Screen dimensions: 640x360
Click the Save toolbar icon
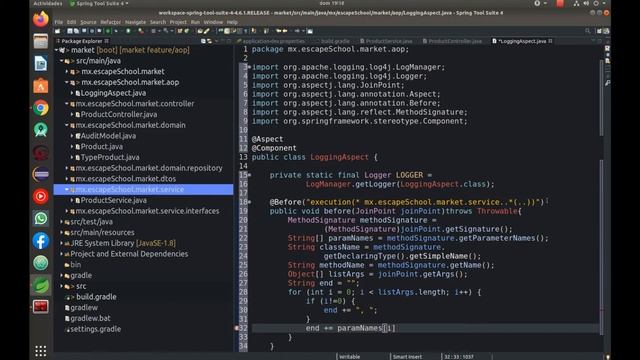(70, 31)
